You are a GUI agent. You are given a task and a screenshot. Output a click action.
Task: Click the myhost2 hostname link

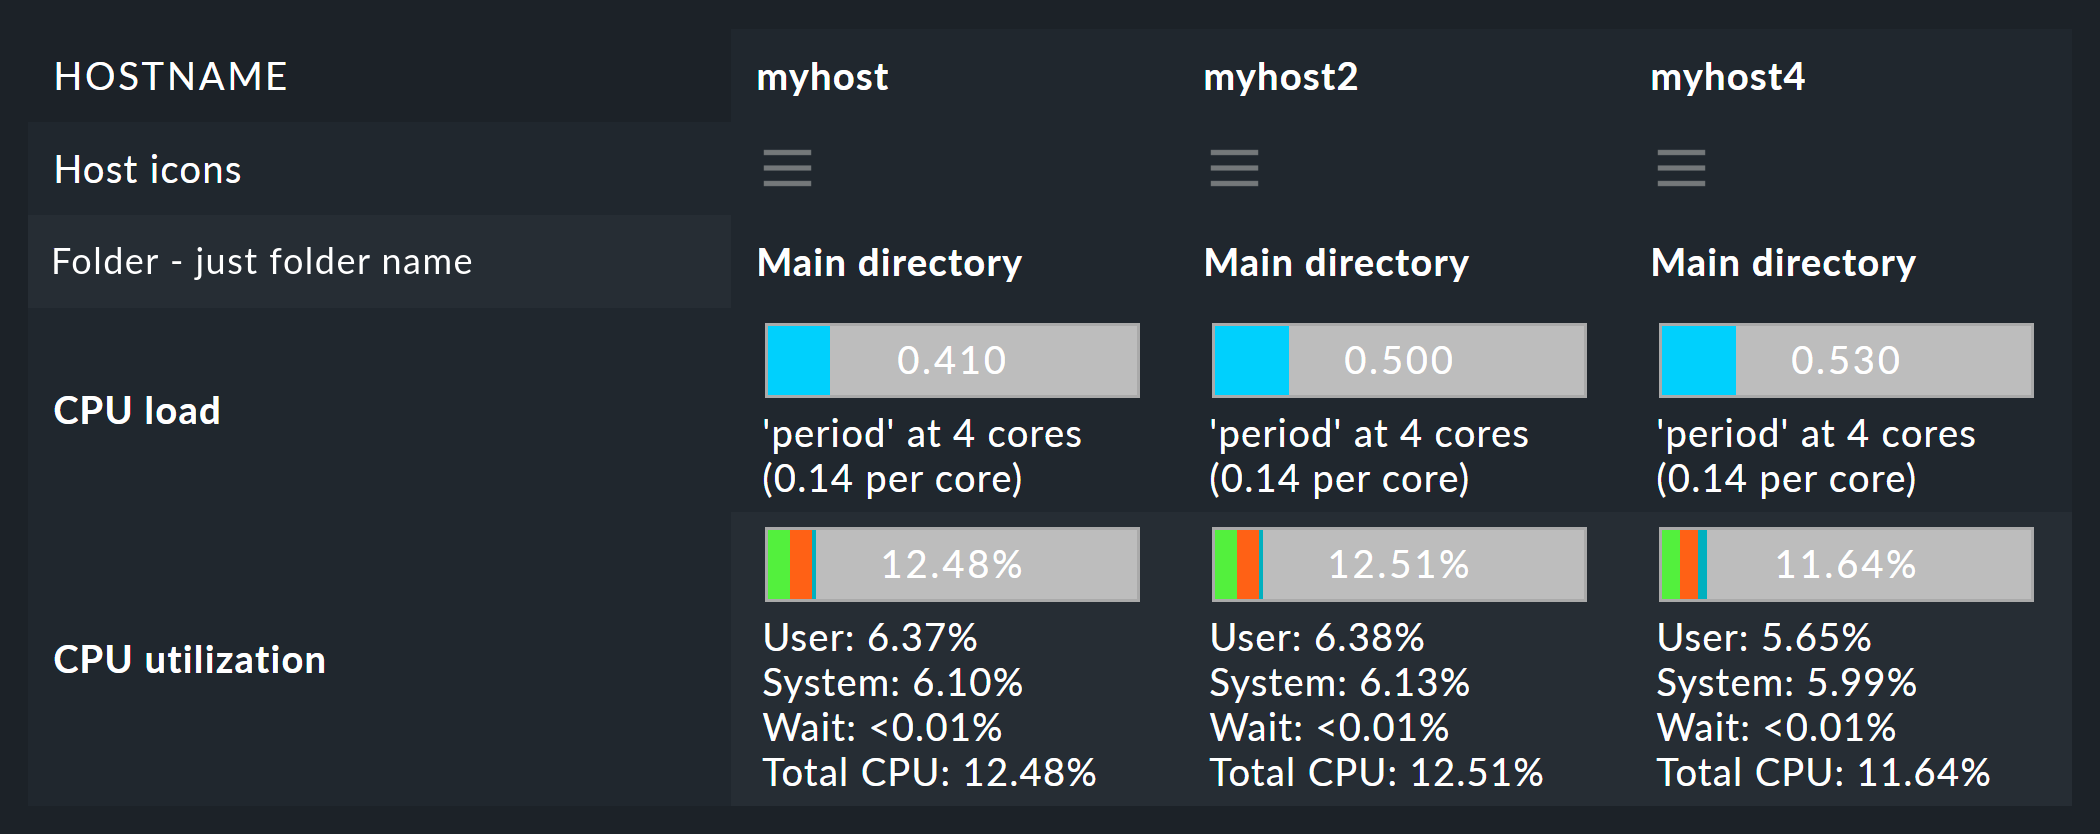[x=1280, y=77]
